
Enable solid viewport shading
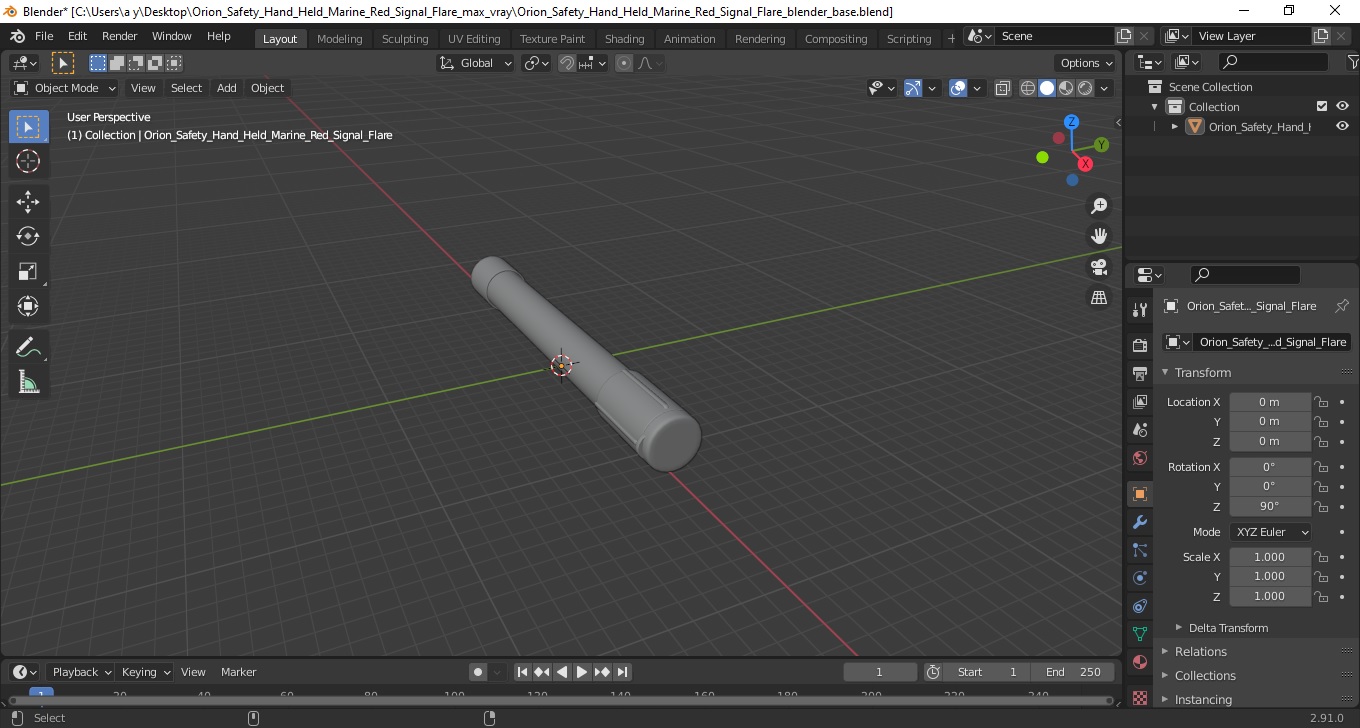(x=1047, y=88)
